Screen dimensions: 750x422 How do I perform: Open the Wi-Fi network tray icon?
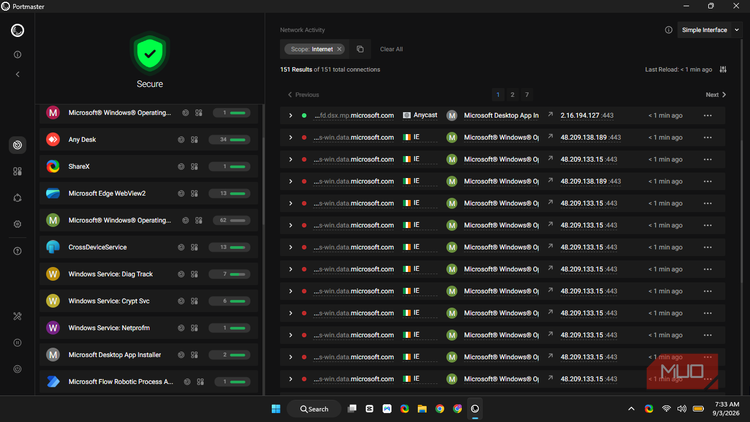[666, 409]
